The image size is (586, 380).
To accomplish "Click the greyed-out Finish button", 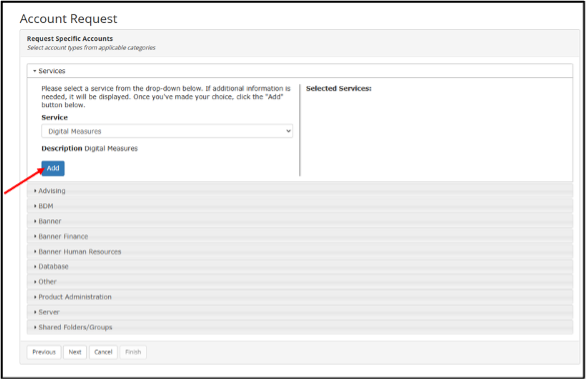I will click(x=133, y=352).
